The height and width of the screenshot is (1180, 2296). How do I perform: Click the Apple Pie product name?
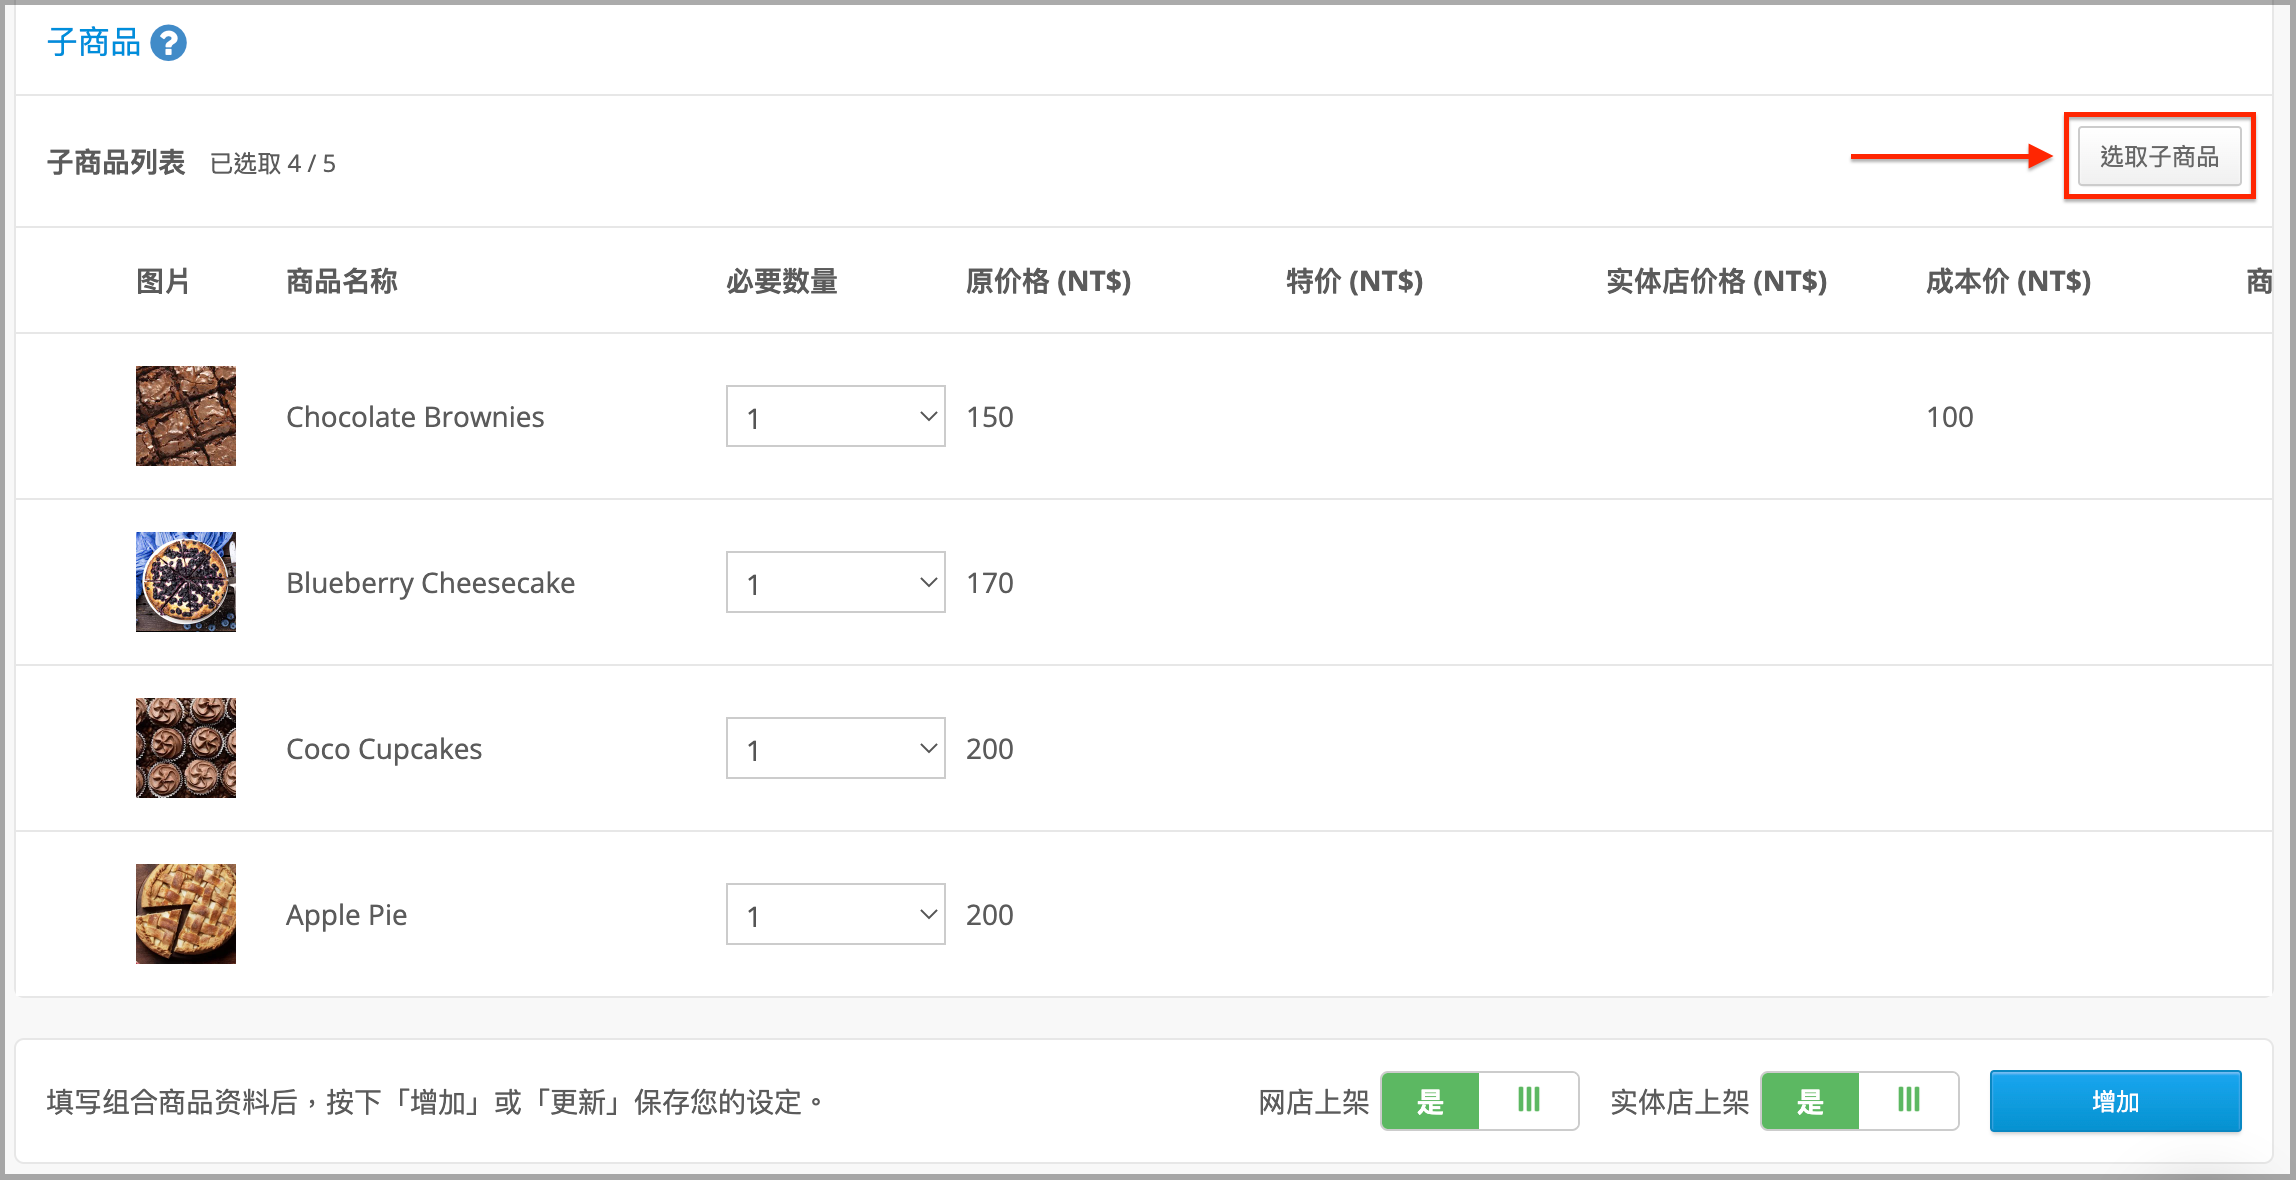346,915
